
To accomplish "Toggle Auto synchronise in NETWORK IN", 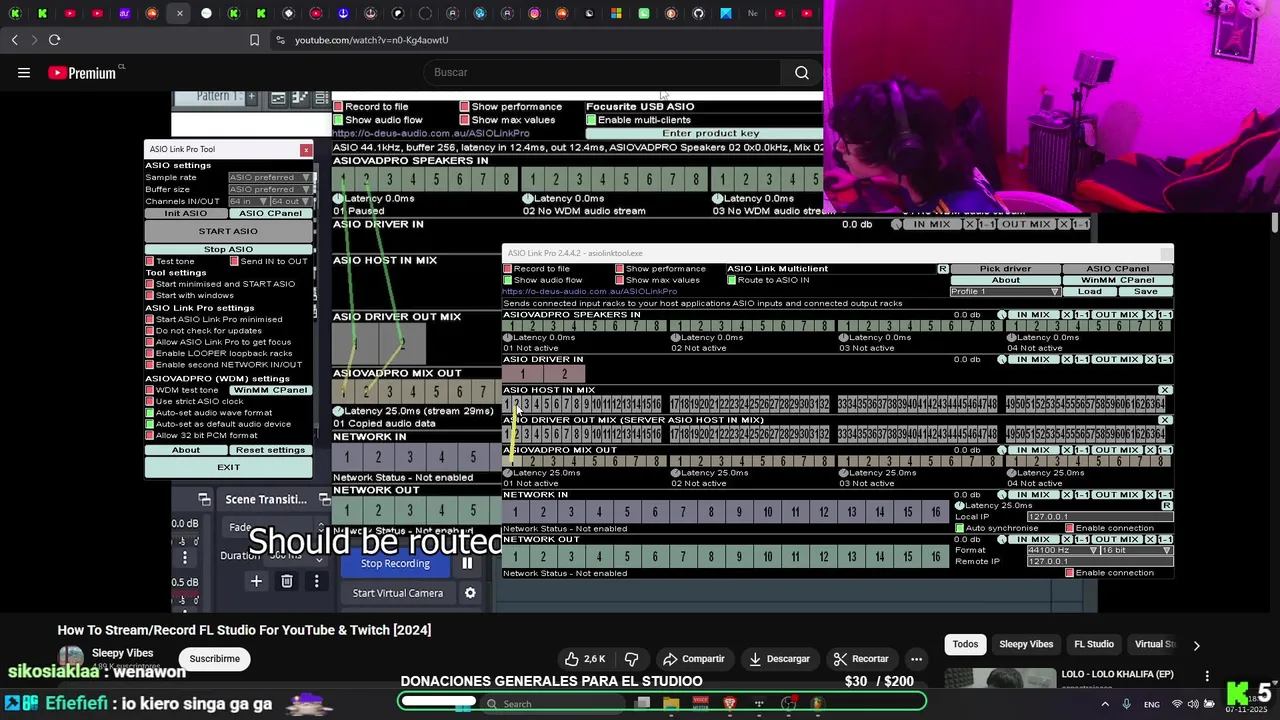I will (x=960, y=528).
